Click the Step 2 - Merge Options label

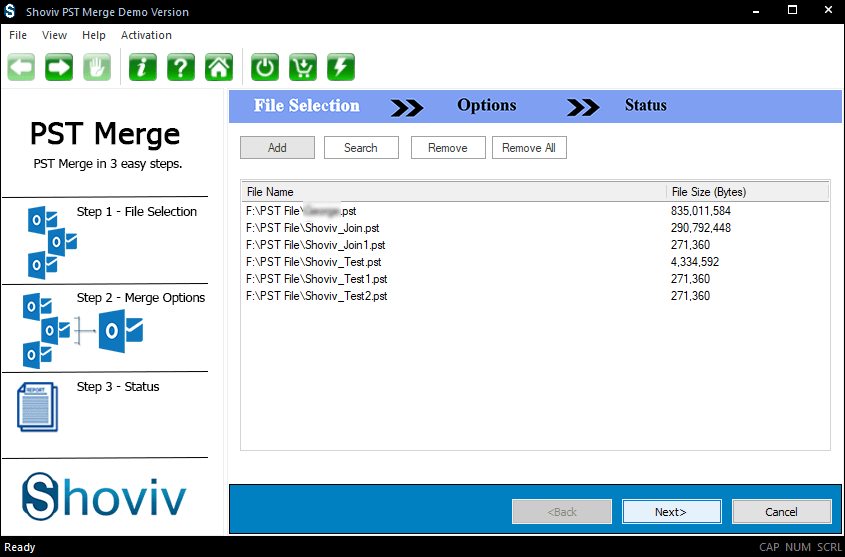coord(141,298)
